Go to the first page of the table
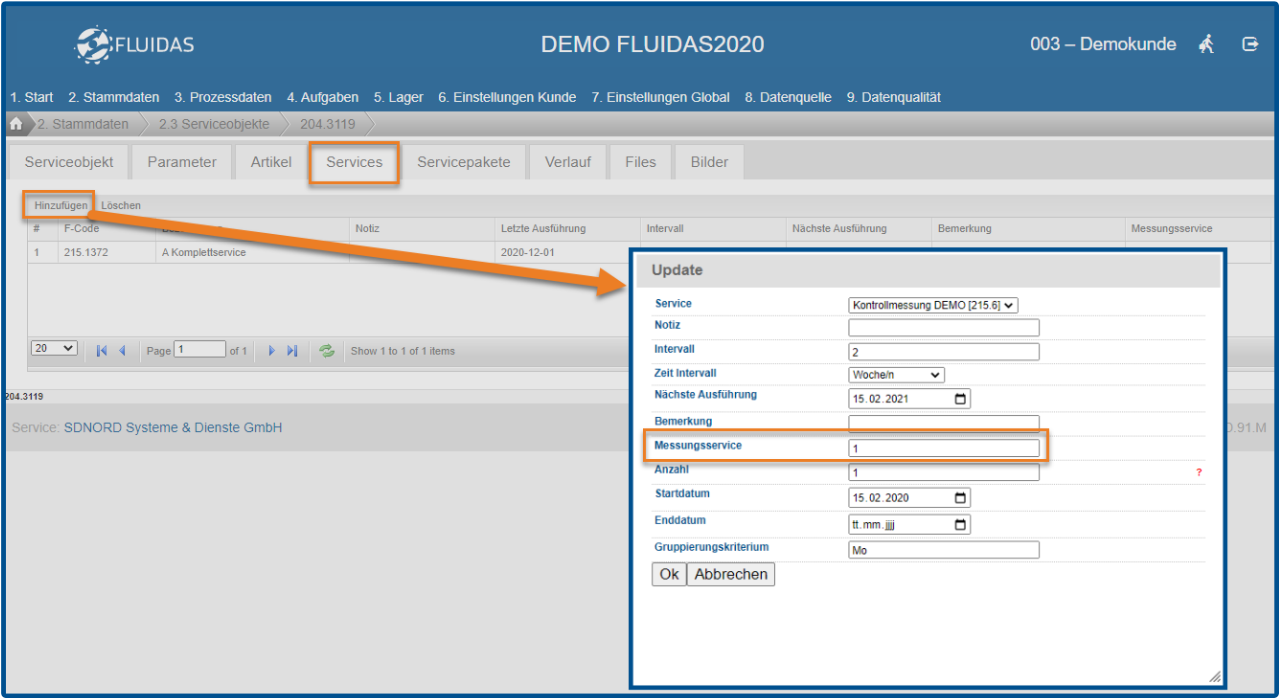 point(102,351)
